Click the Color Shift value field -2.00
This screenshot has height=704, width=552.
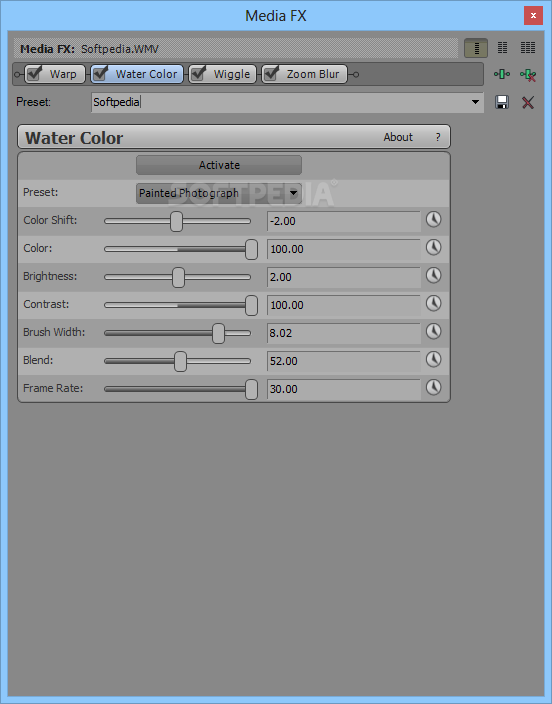[x=344, y=221]
